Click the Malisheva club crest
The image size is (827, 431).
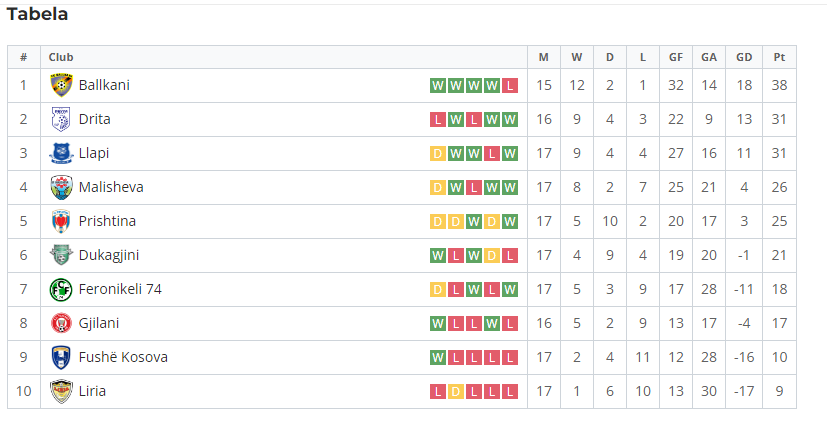(61, 187)
